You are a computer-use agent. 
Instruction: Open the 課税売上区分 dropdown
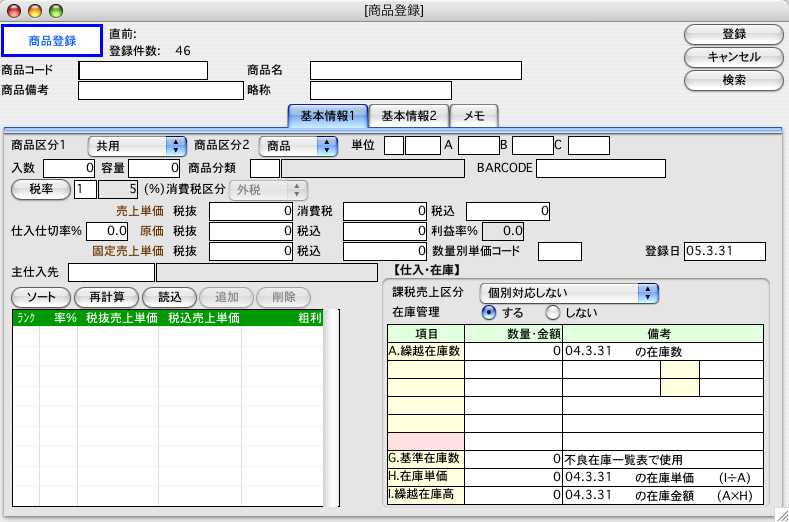coord(569,293)
